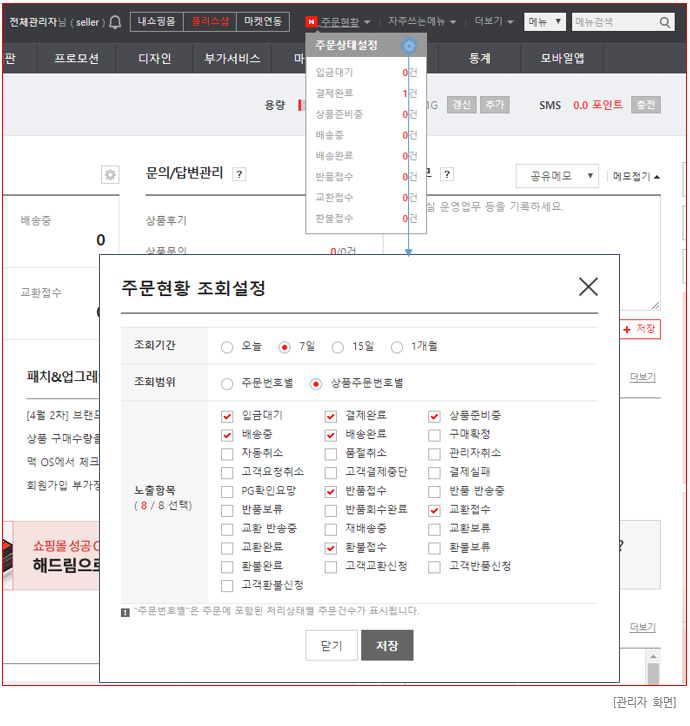690x726 pixels.
Task: Click the 메뉴검색 input field
Action: (612, 22)
